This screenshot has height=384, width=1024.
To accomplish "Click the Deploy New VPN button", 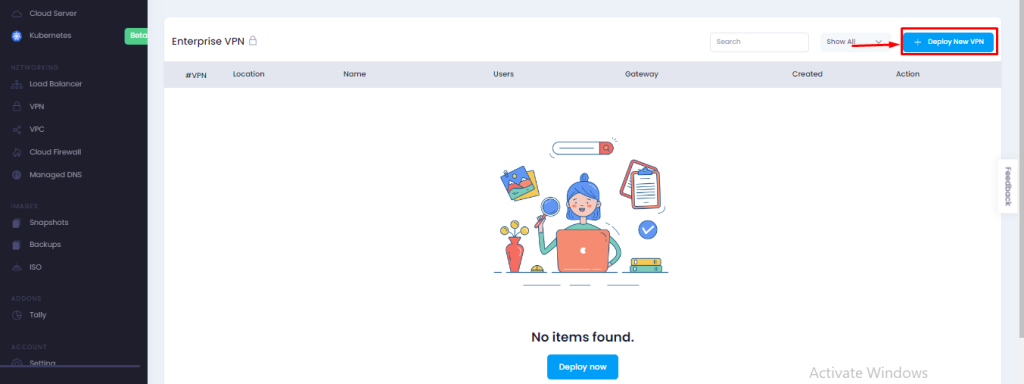I will coord(949,42).
